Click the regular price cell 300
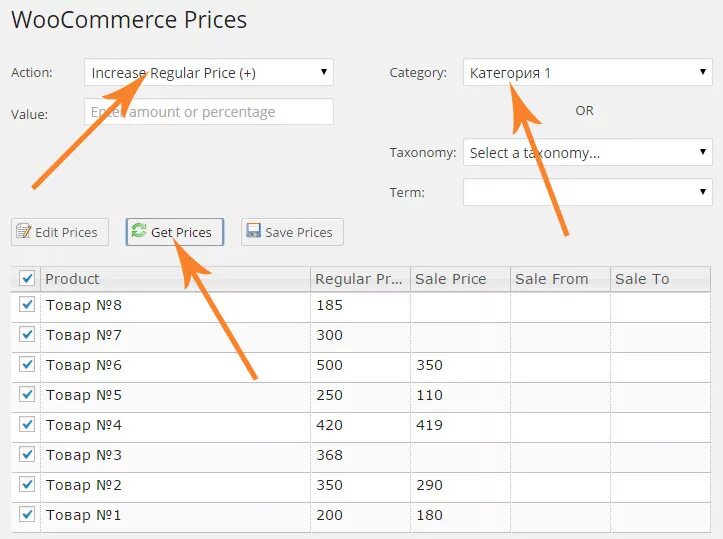723x539 pixels. tap(361, 335)
